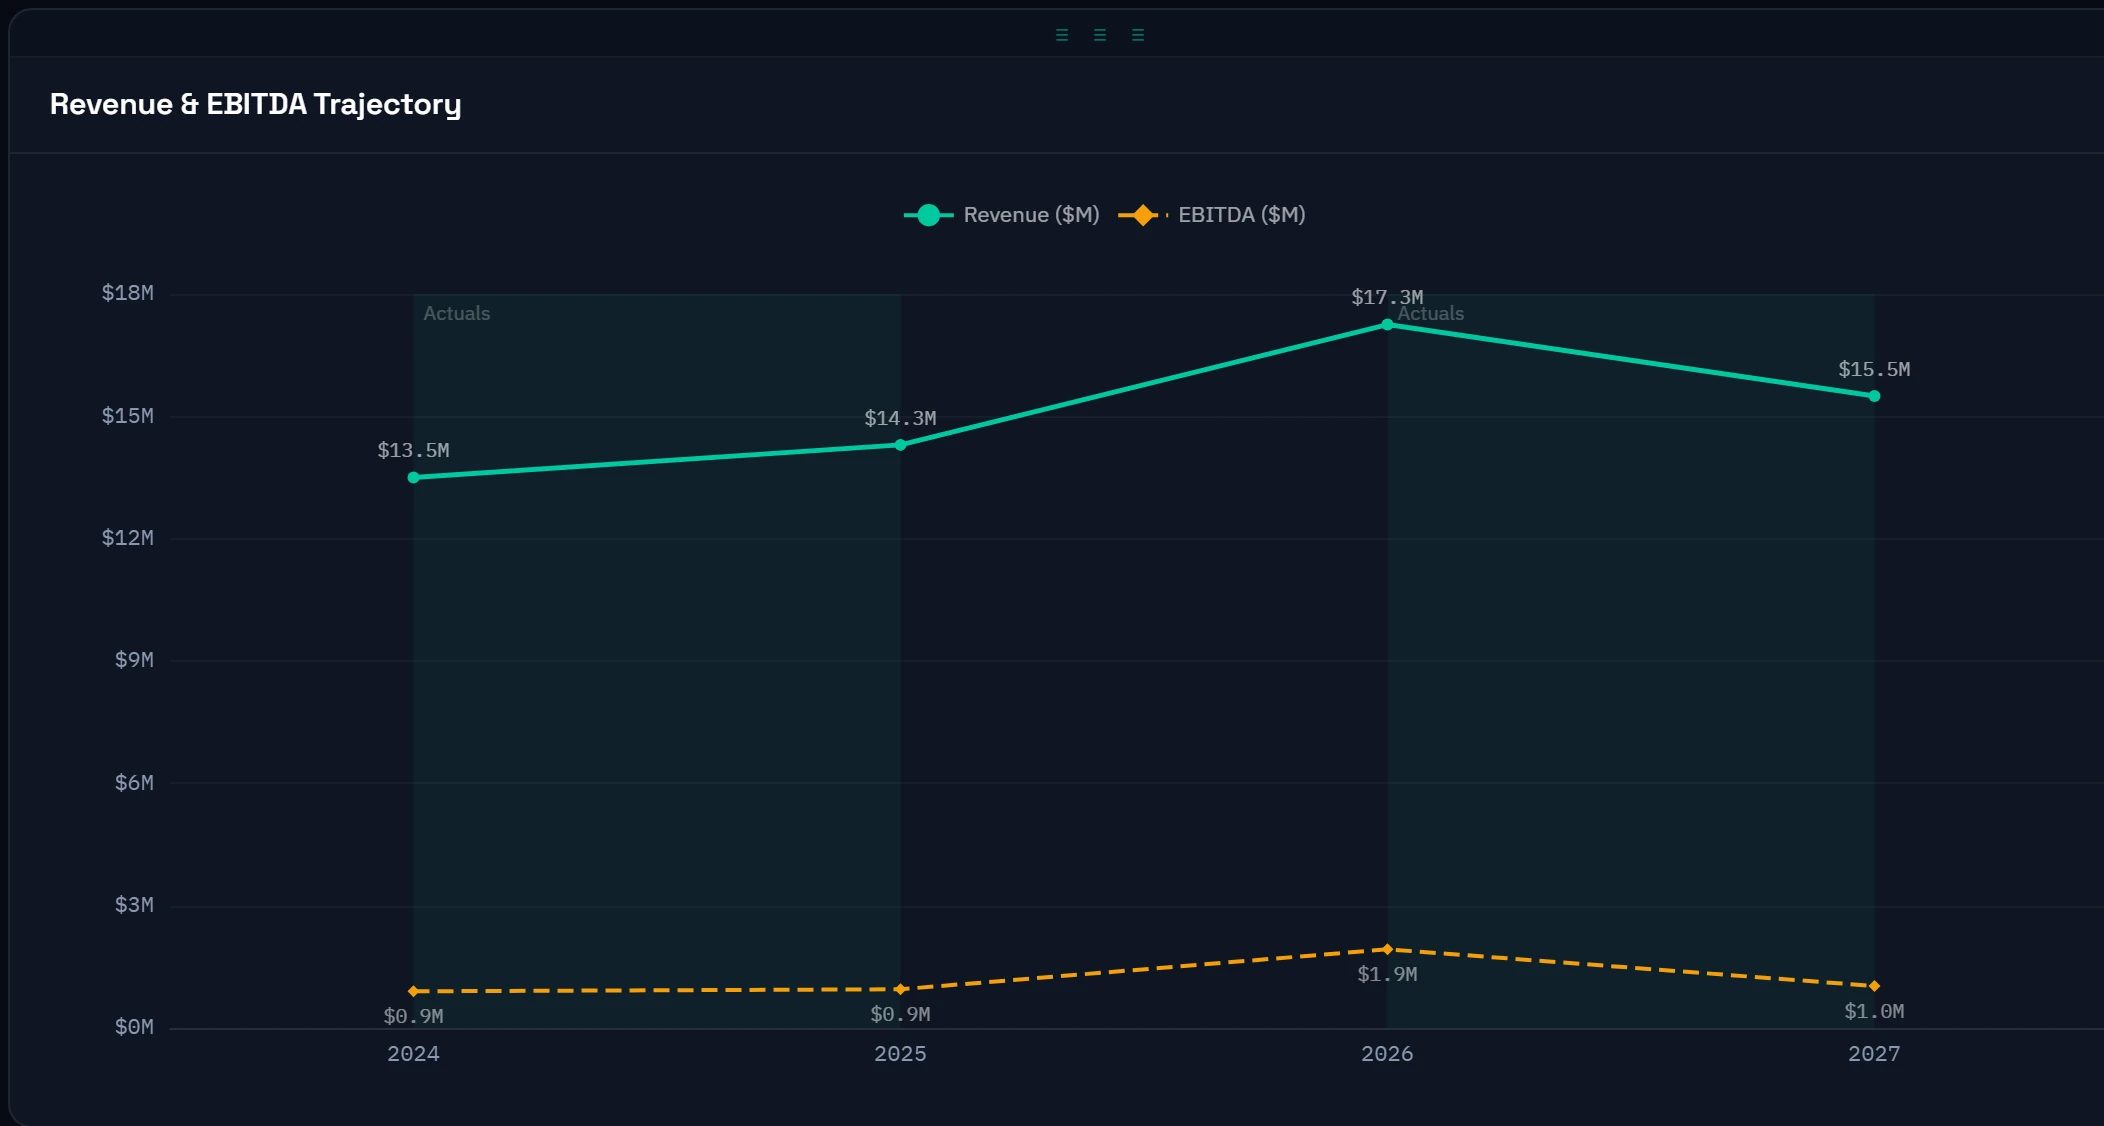Viewport: 2104px width, 1126px height.
Task: Click the $1.0M EBITDA label
Action: pos(1874,1011)
